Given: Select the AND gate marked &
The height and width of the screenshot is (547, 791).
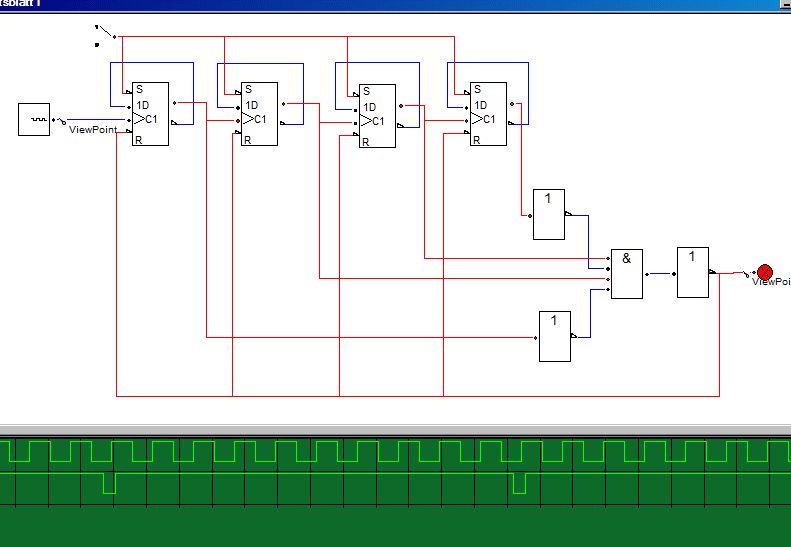Looking at the screenshot, I should [x=627, y=274].
